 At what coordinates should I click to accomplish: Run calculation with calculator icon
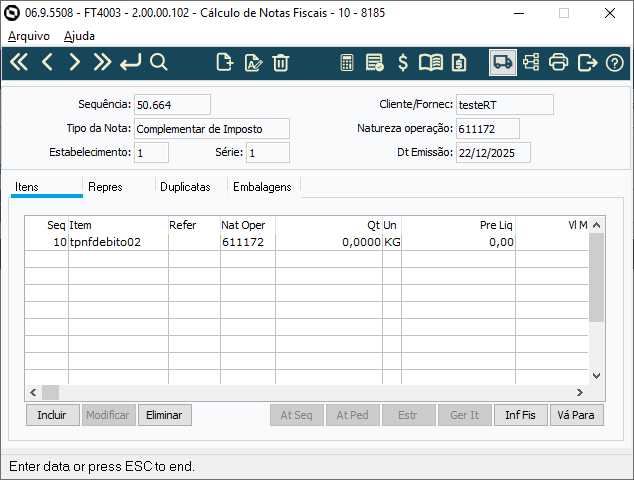[347, 63]
